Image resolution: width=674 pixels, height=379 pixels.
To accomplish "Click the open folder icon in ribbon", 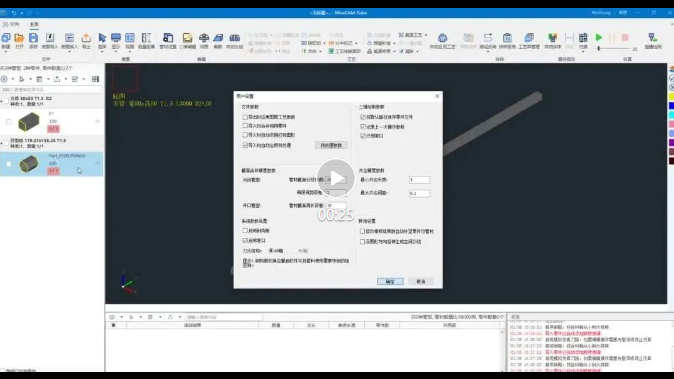I will (19, 38).
